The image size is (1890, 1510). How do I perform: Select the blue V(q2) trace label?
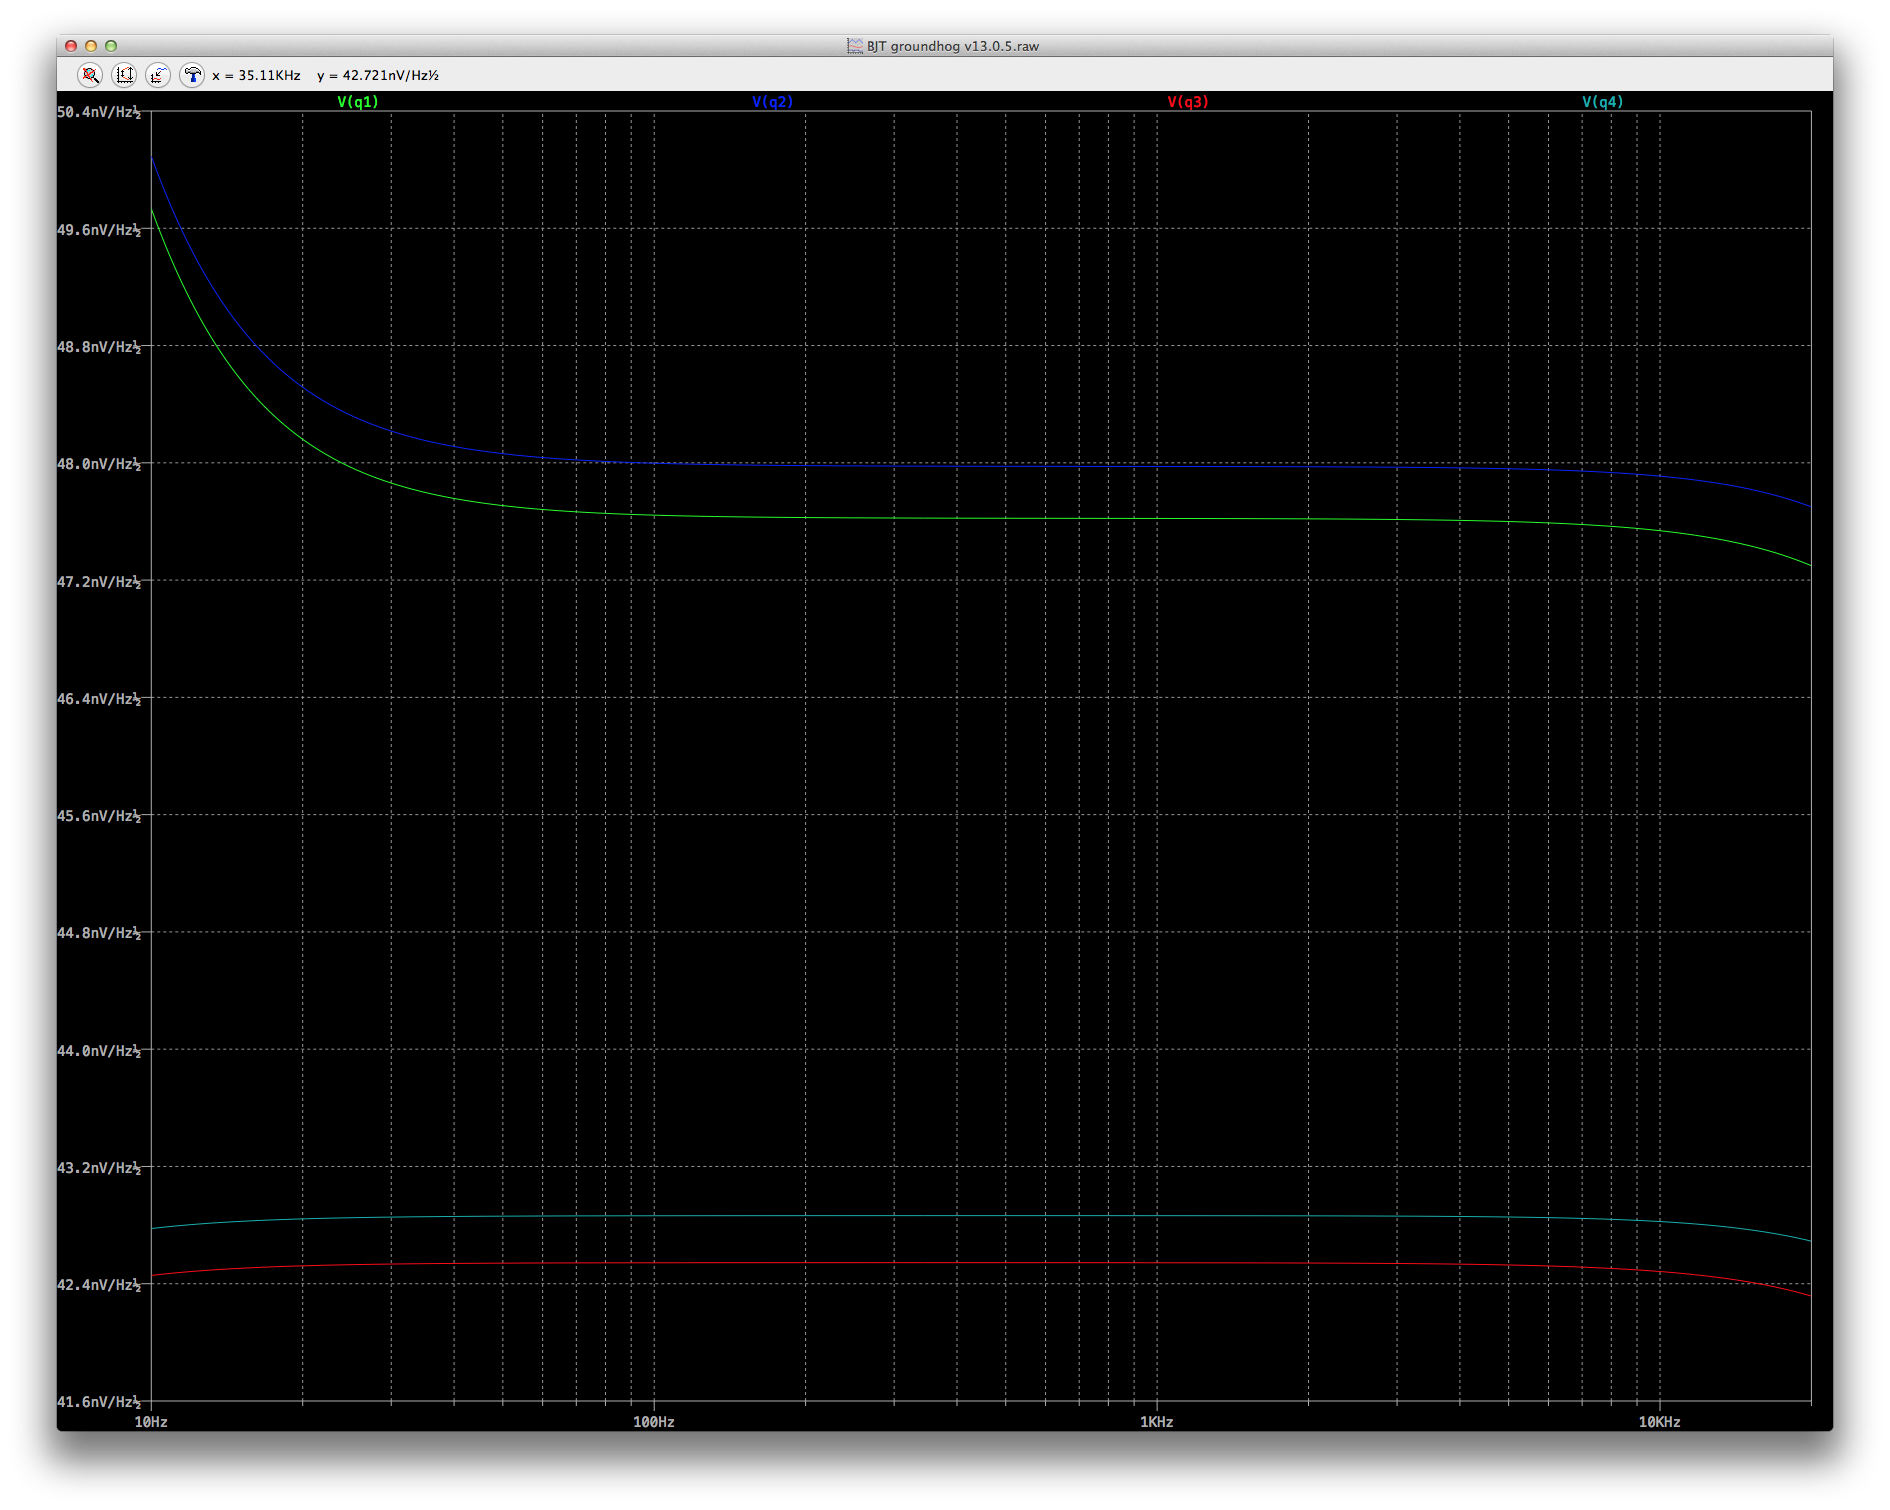click(x=772, y=102)
